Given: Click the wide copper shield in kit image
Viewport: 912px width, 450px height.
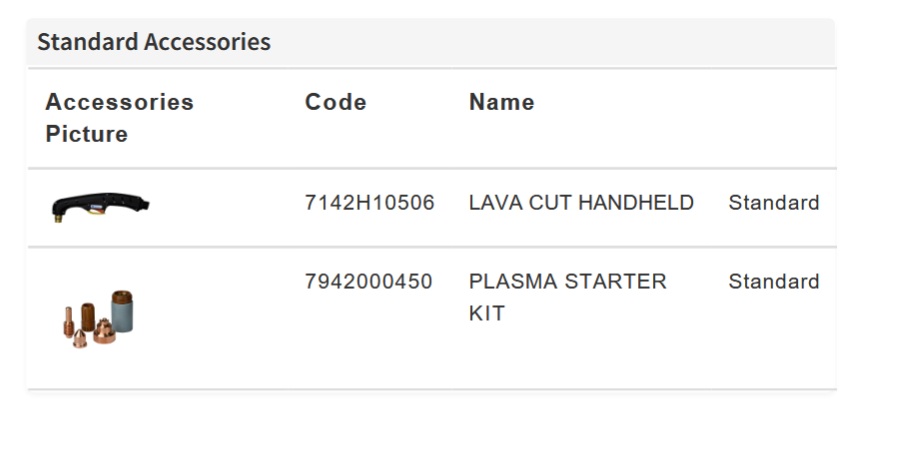Looking at the screenshot, I should click(x=104, y=332).
